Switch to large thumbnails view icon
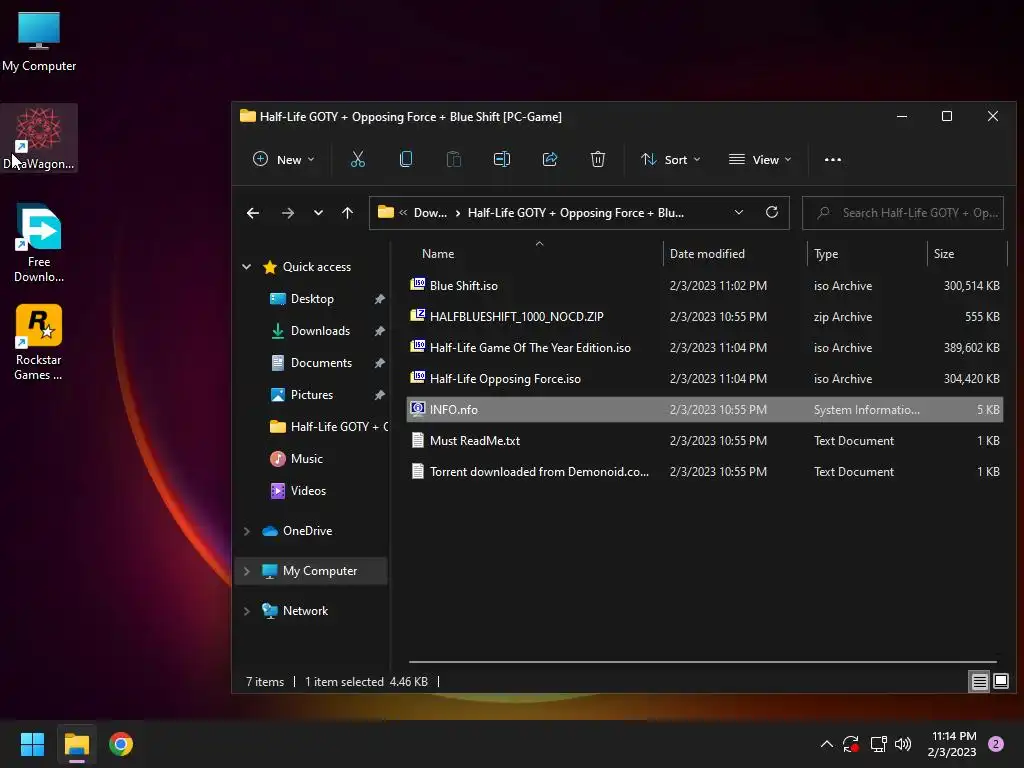Screen dimensions: 1024x768 click(x=1000, y=681)
